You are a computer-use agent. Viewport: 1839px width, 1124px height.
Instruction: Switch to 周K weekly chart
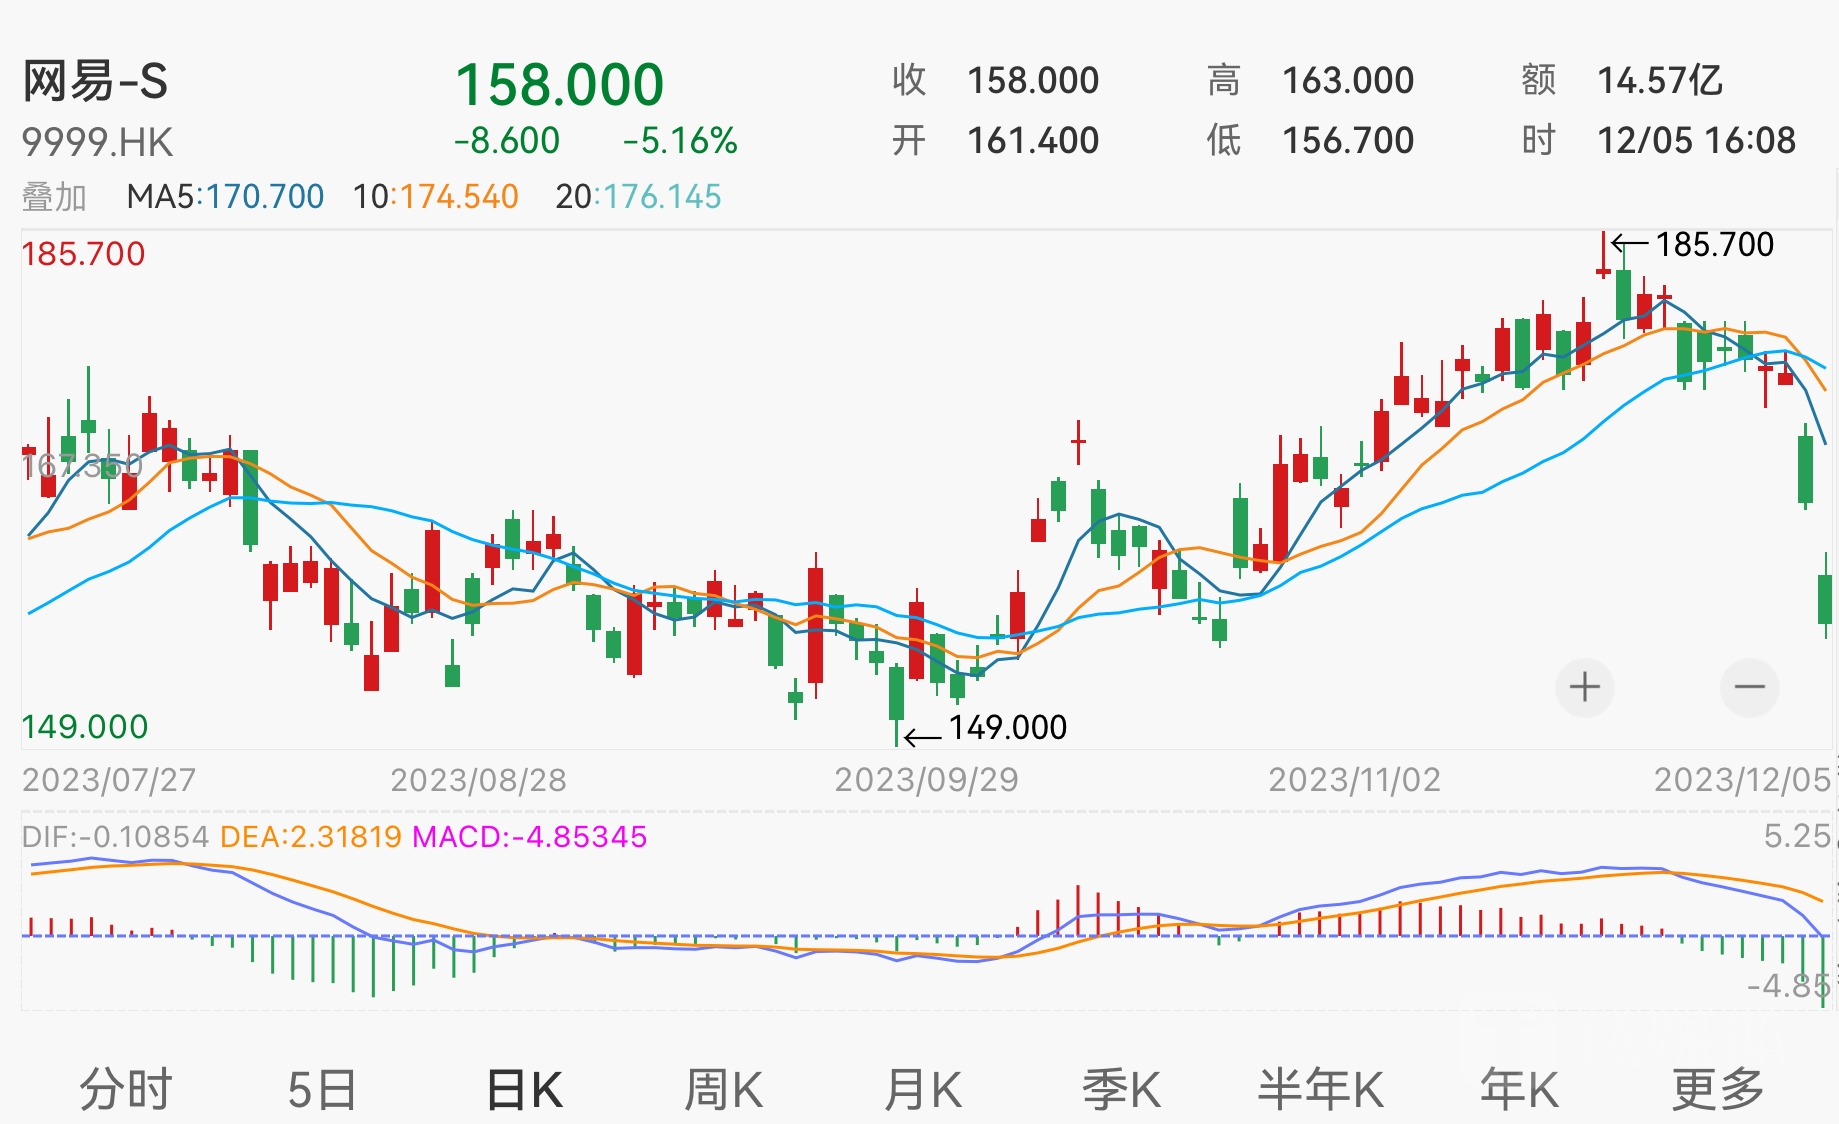723,1089
